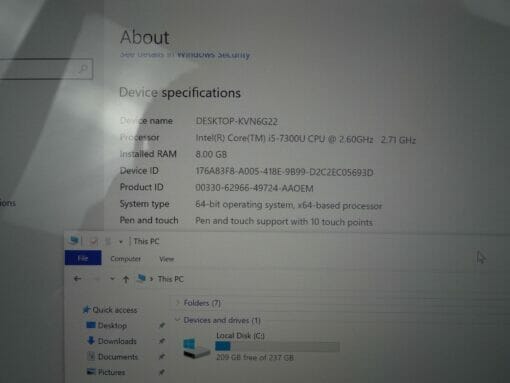
Task: Open the File ribbon tab
Action: click(83, 258)
